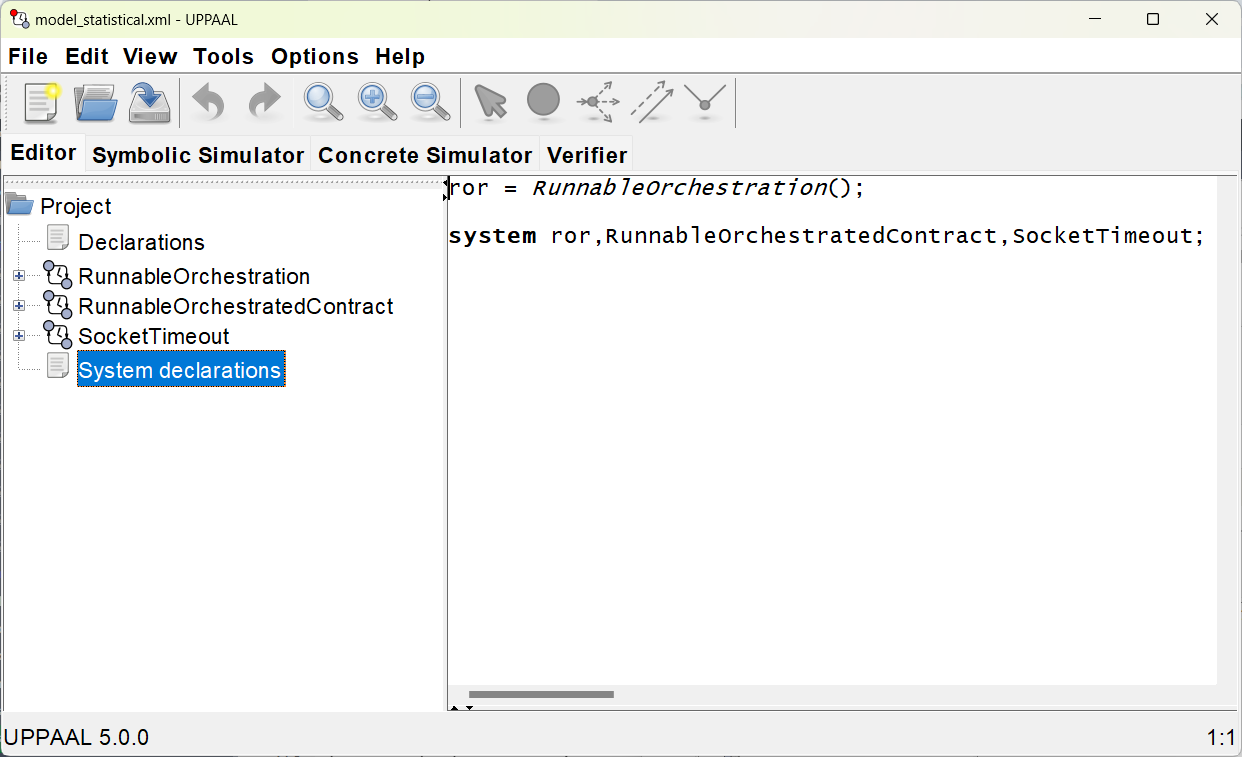Expand the RunnableOrchestratedContract tree node
This screenshot has width=1242, height=757.
[19, 306]
